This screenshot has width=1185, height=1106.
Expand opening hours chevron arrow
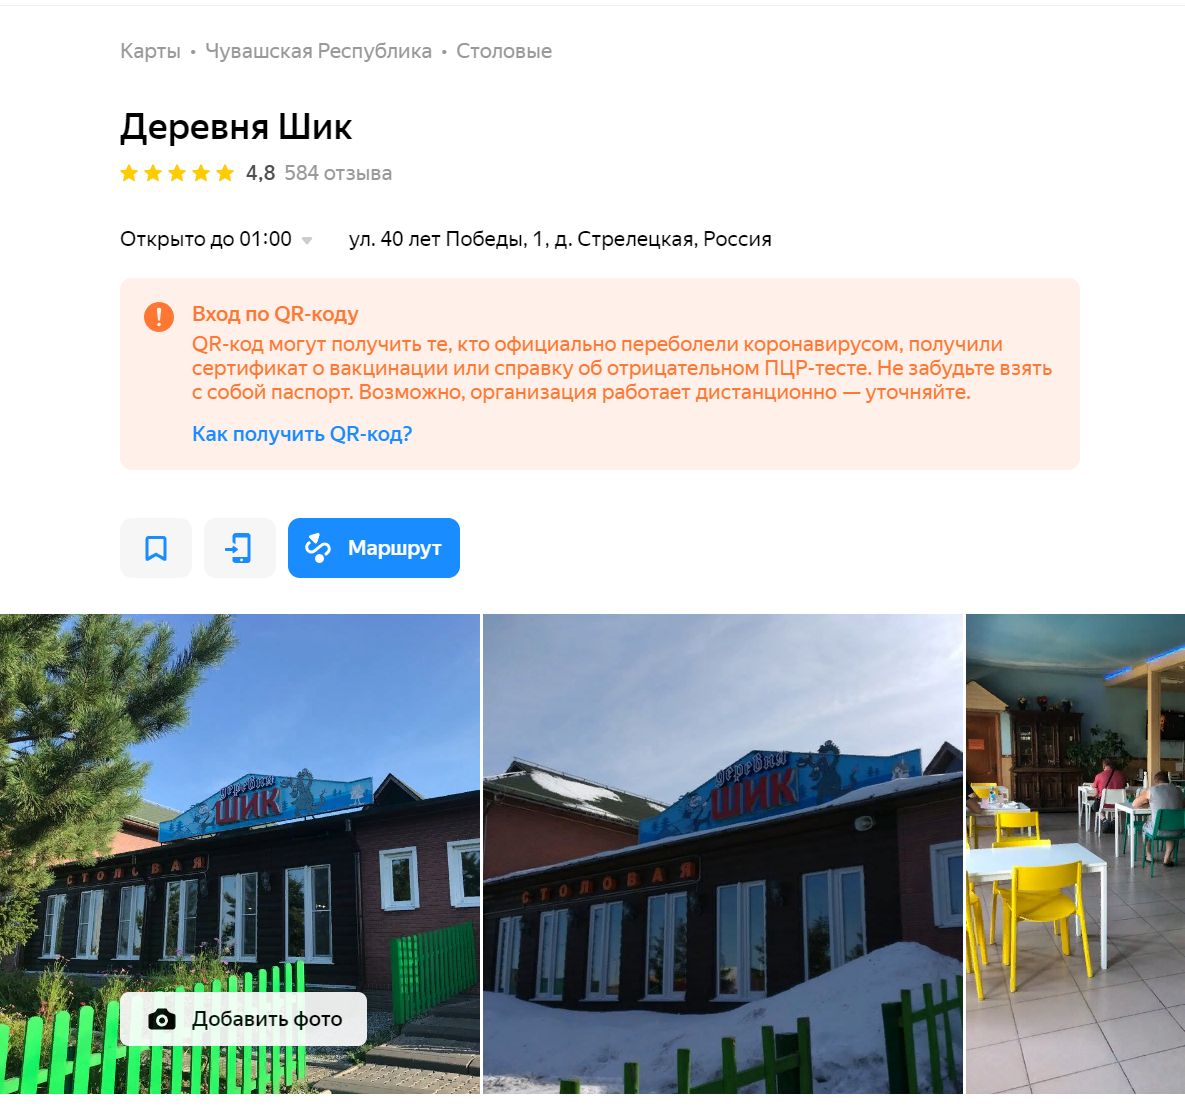tap(307, 240)
